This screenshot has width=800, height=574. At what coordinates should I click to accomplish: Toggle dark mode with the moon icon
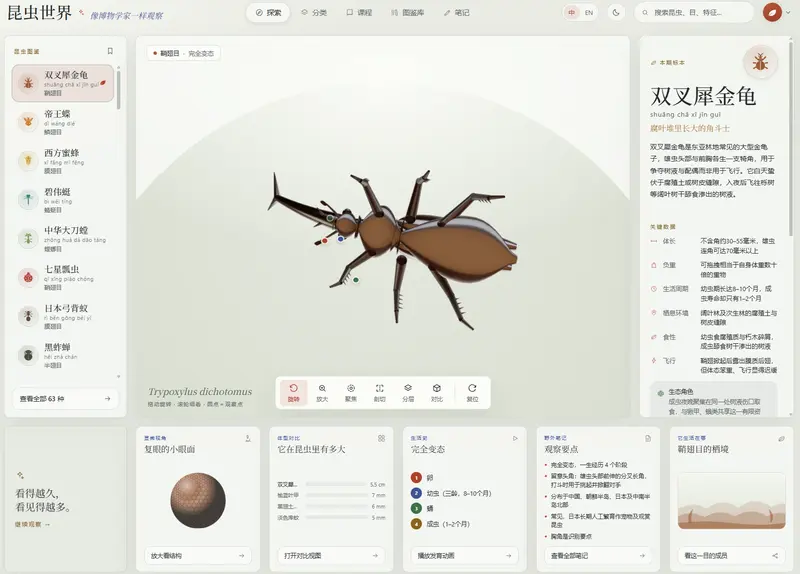[x=616, y=13]
